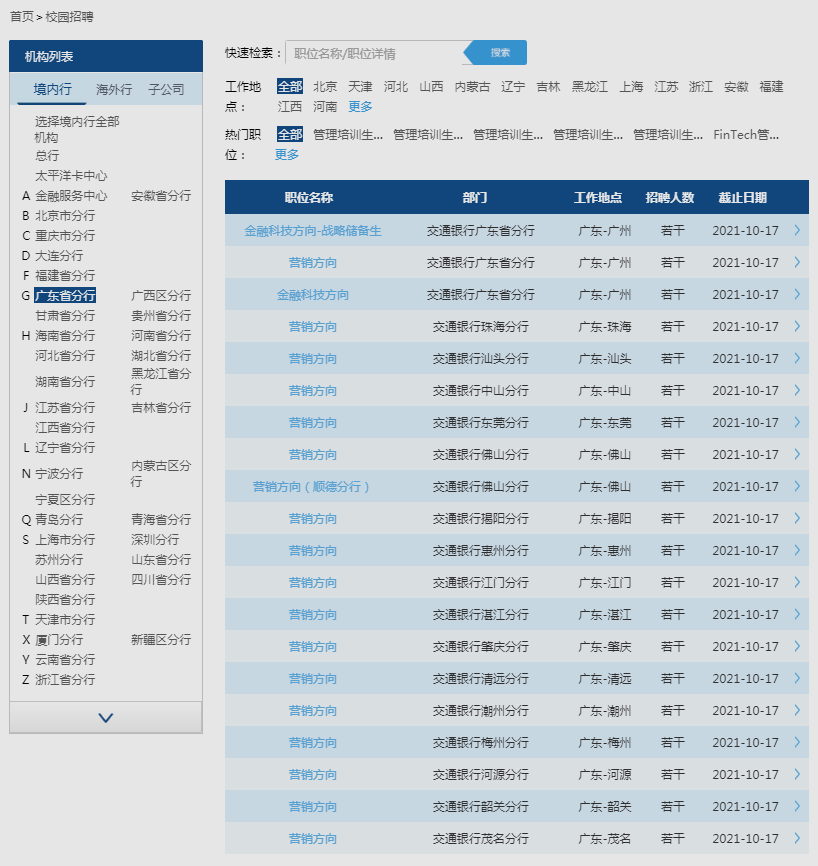Select 厦门分行
818x866 pixels.
pyautogui.click(x=59, y=640)
